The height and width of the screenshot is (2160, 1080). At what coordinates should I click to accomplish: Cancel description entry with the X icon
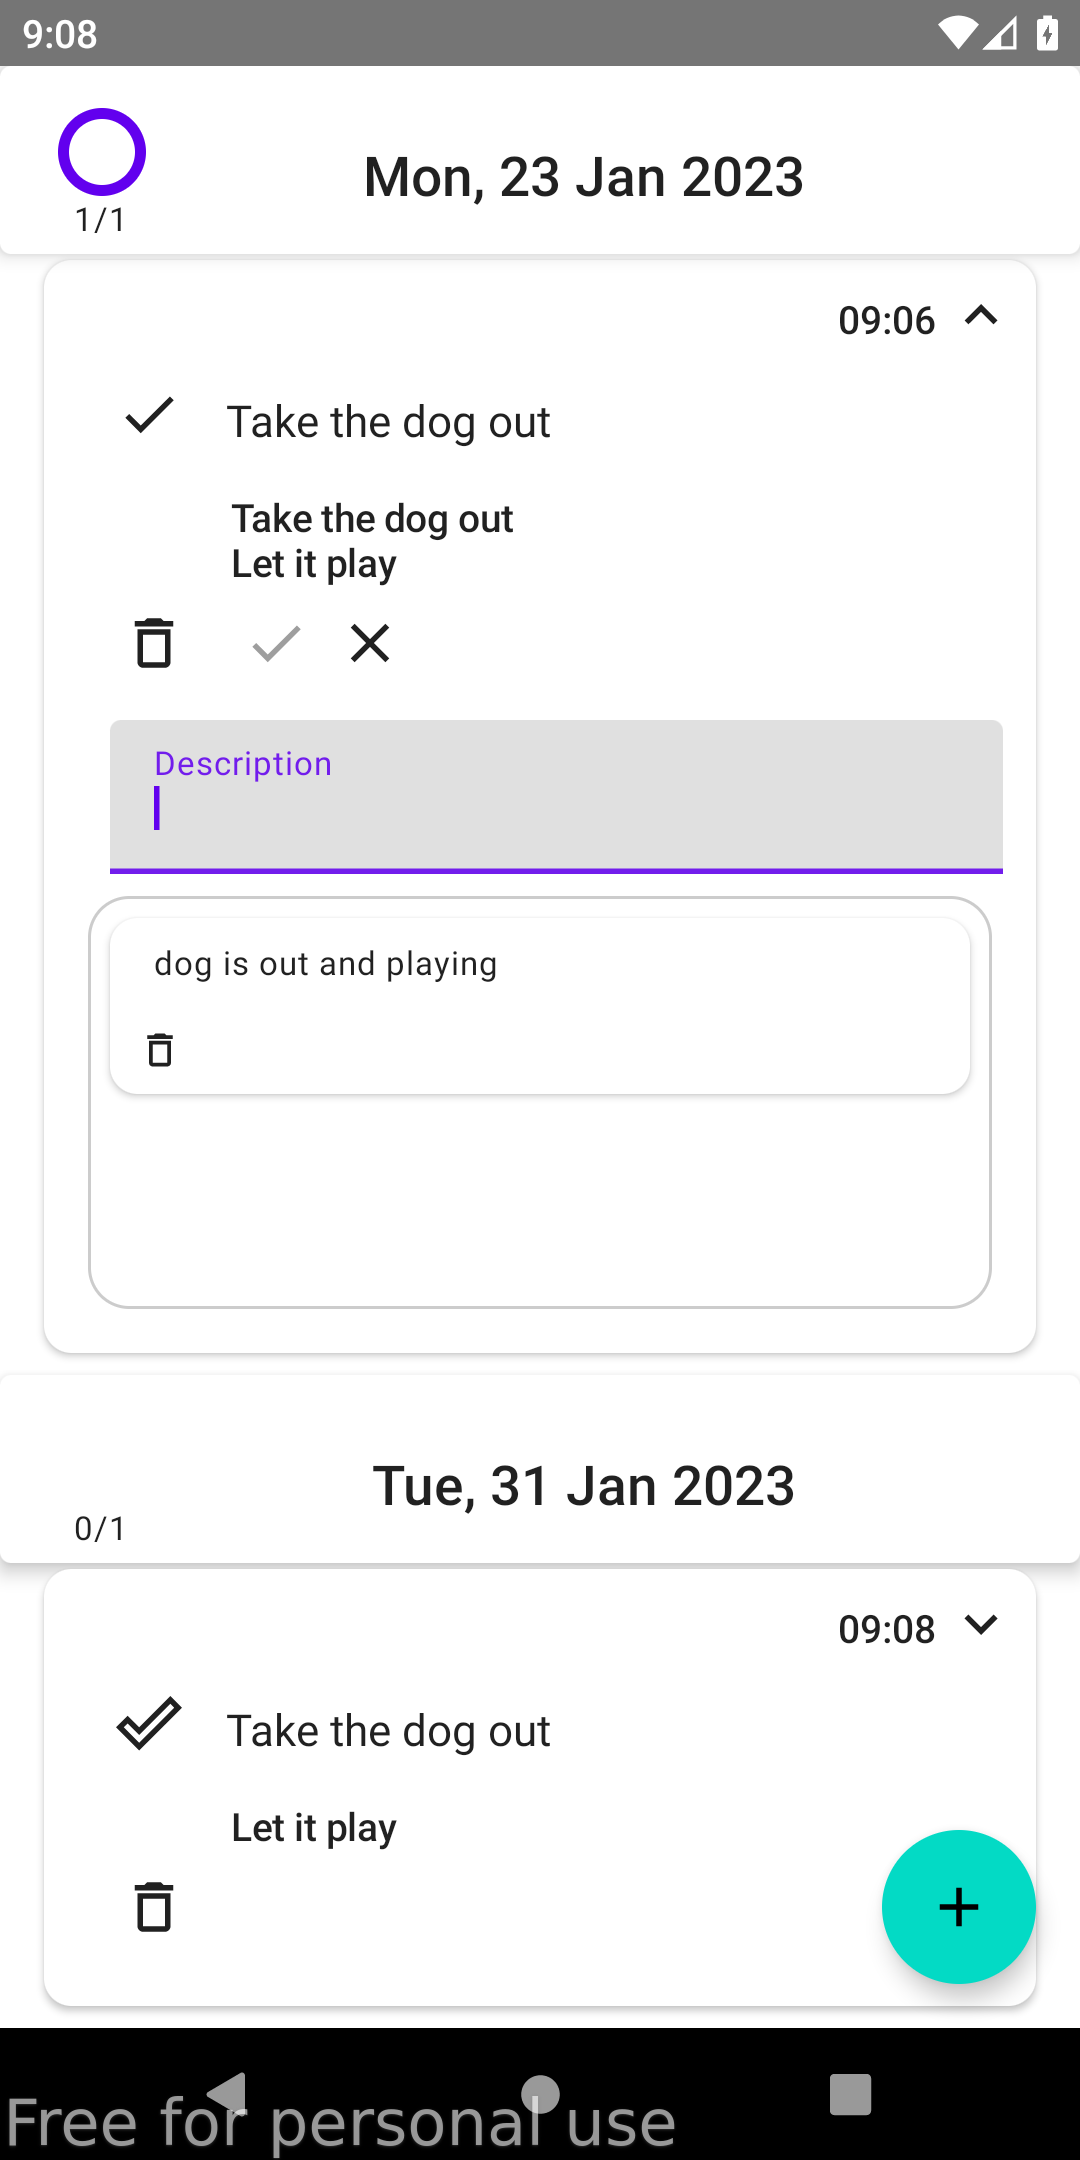[x=370, y=643]
